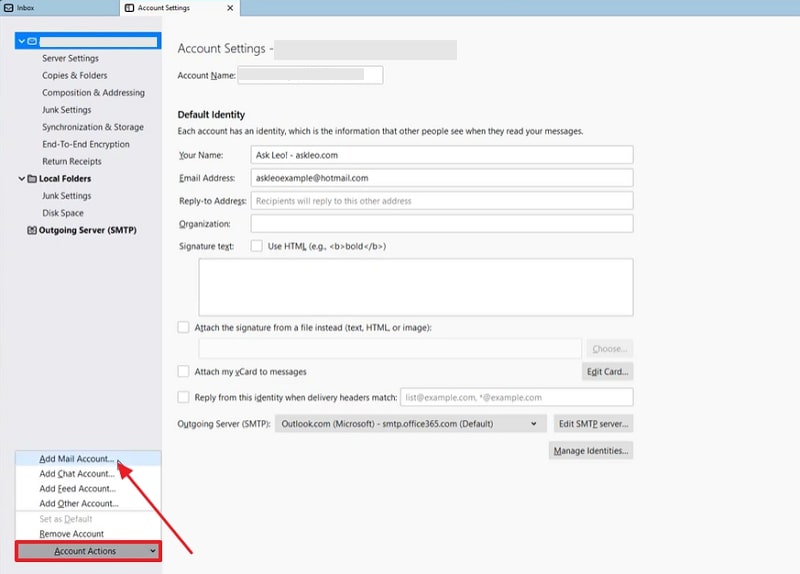Choose Add Feed Account... from the menu
800x574 pixels.
tap(88, 488)
